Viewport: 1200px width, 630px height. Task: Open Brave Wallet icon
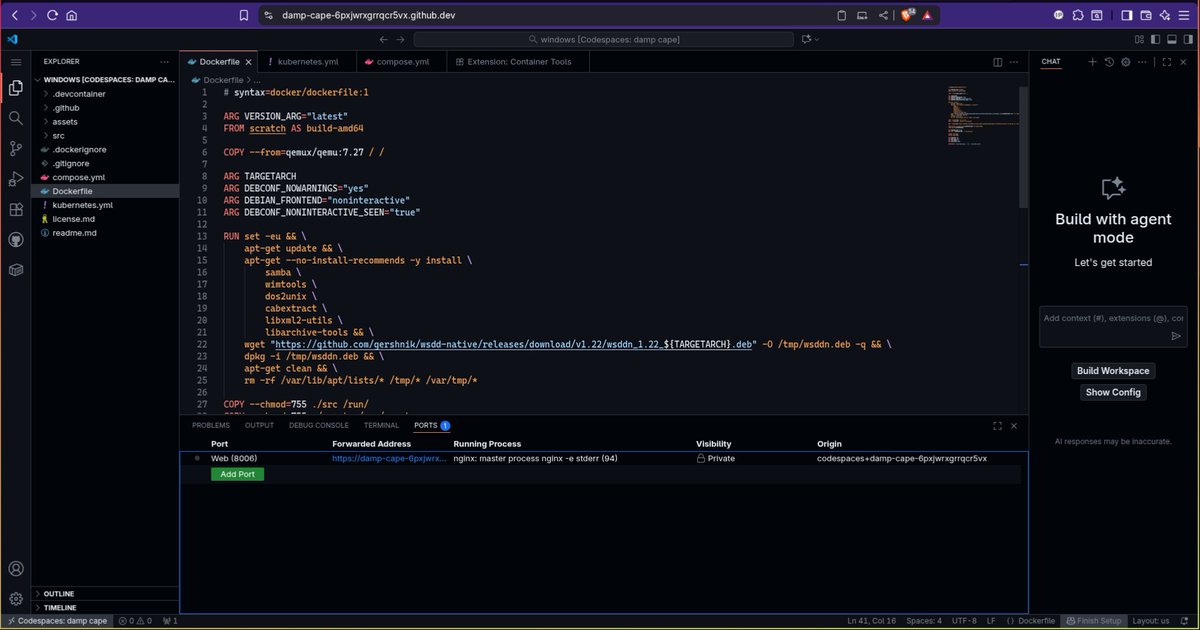1145,15
